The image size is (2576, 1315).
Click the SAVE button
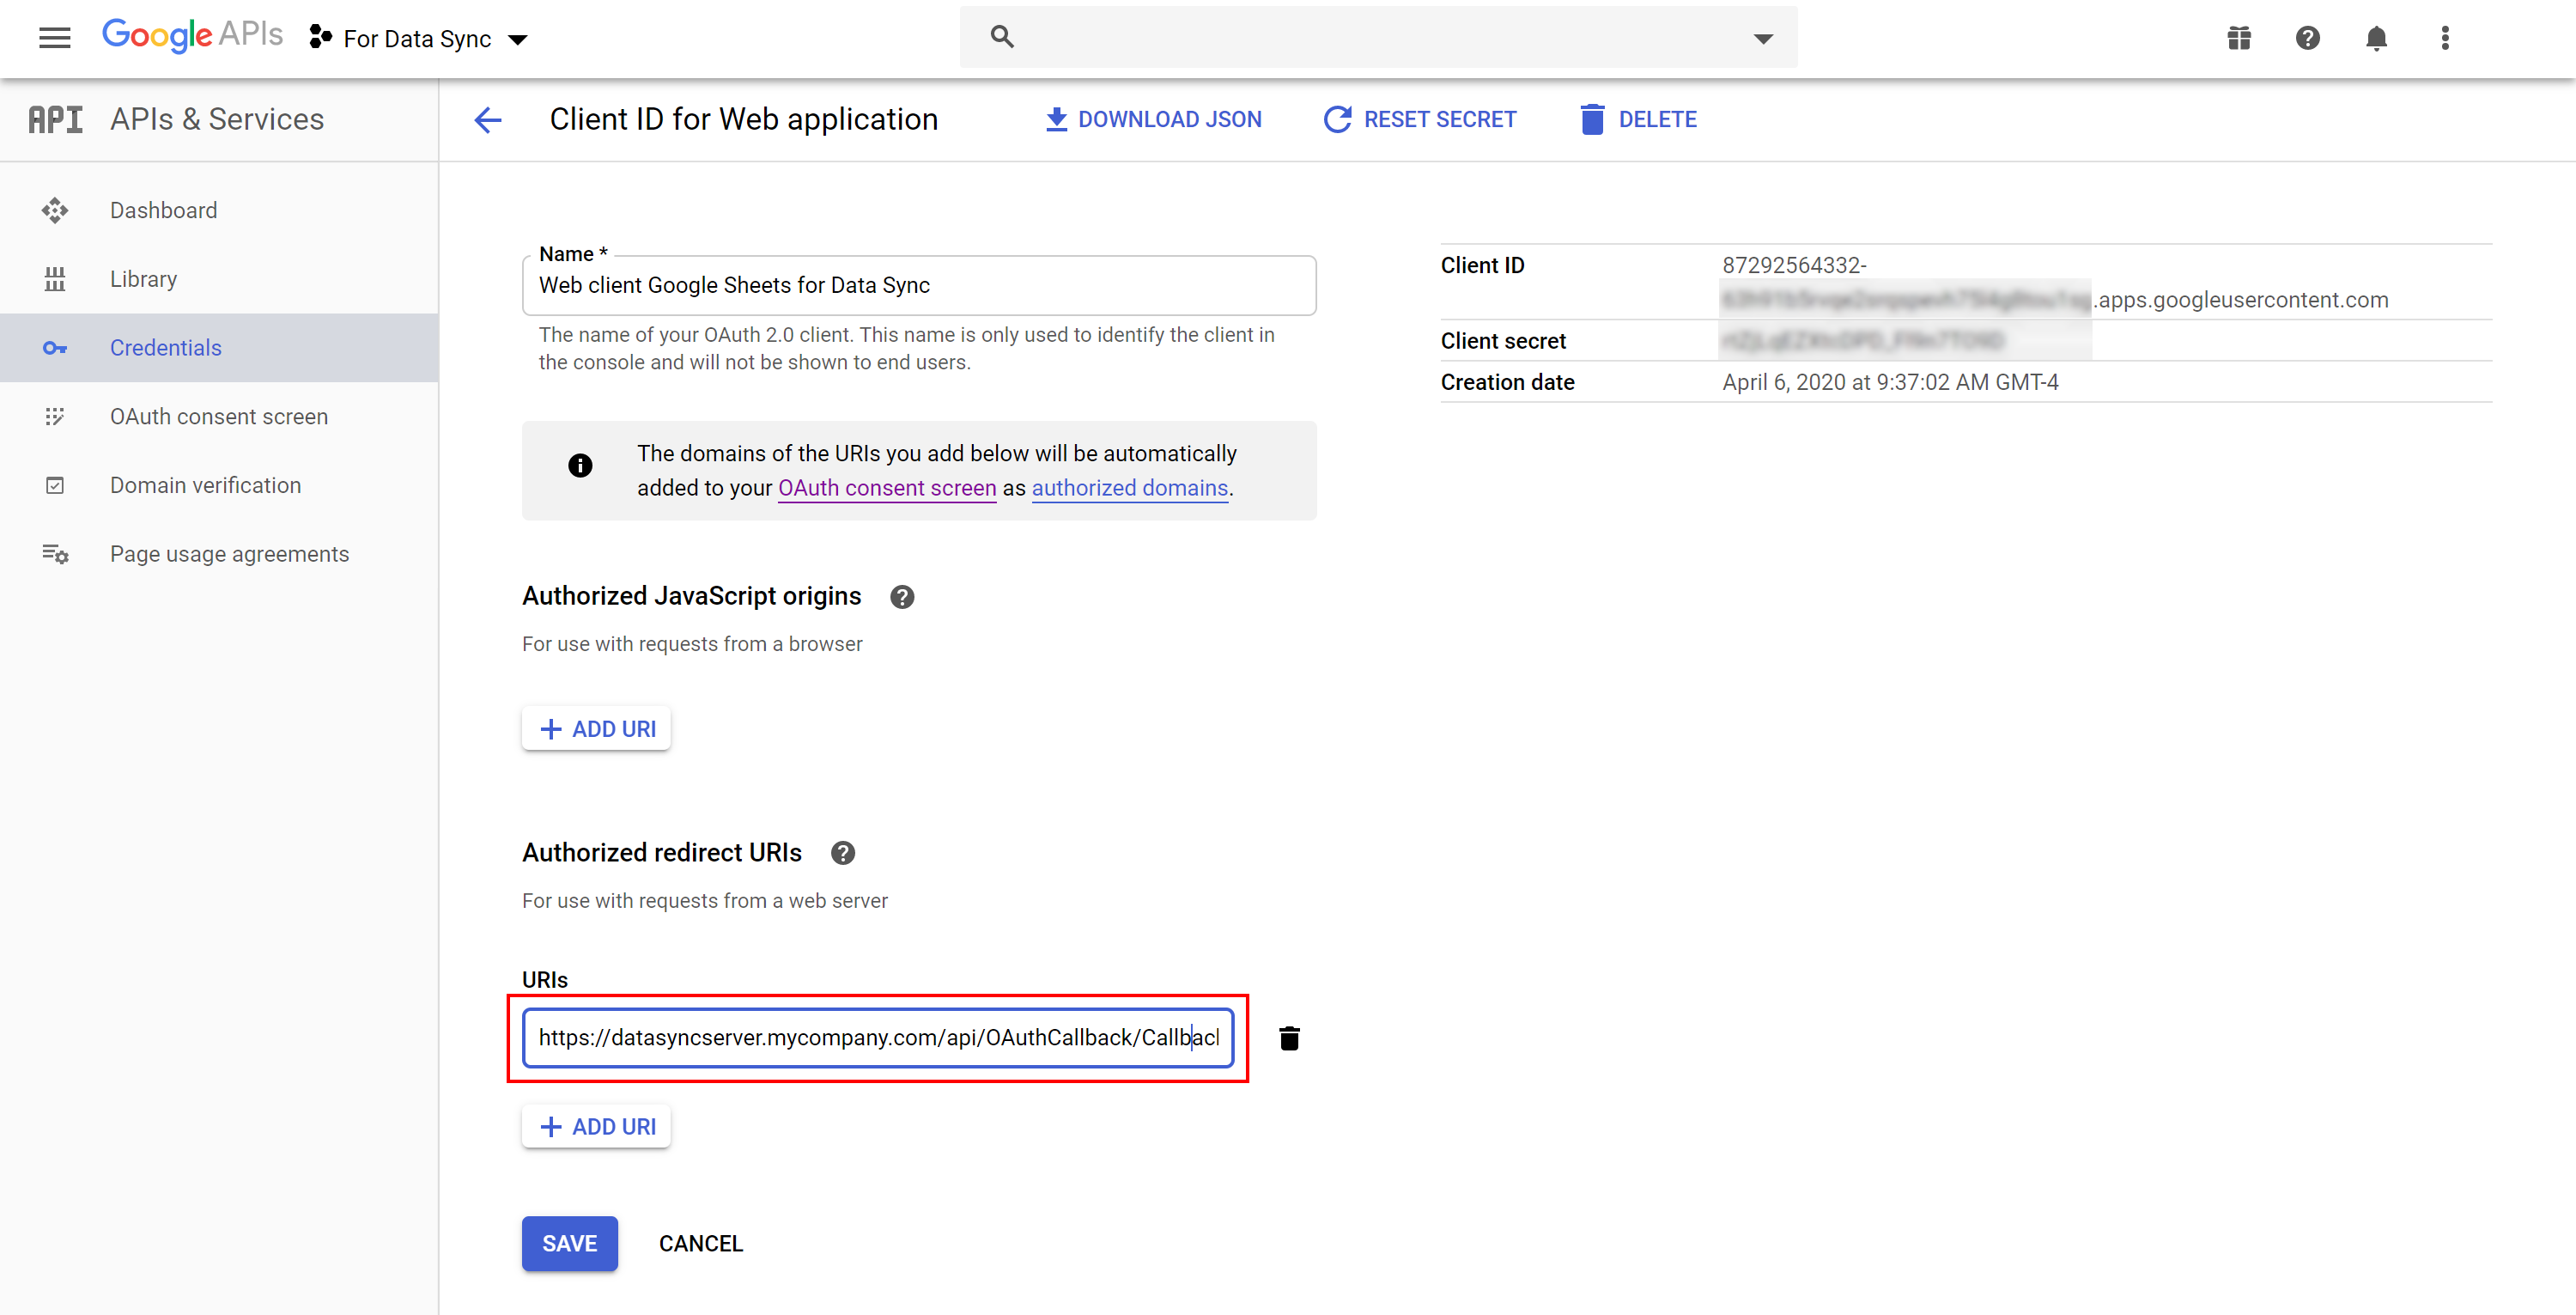[570, 1244]
